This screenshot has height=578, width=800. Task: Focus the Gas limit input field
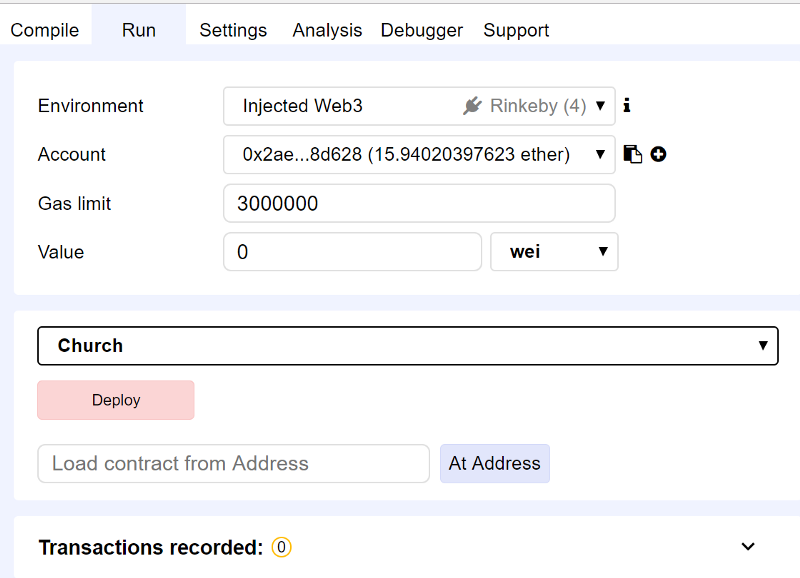[419, 204]
